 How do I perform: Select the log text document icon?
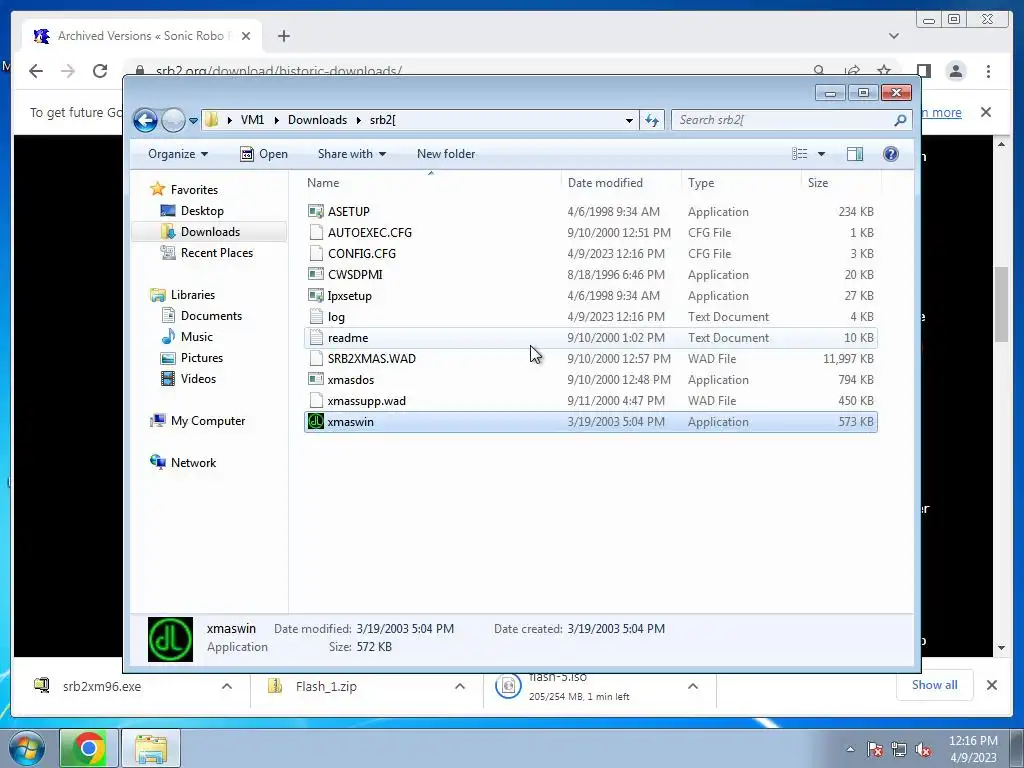click(x=316, y=317)
